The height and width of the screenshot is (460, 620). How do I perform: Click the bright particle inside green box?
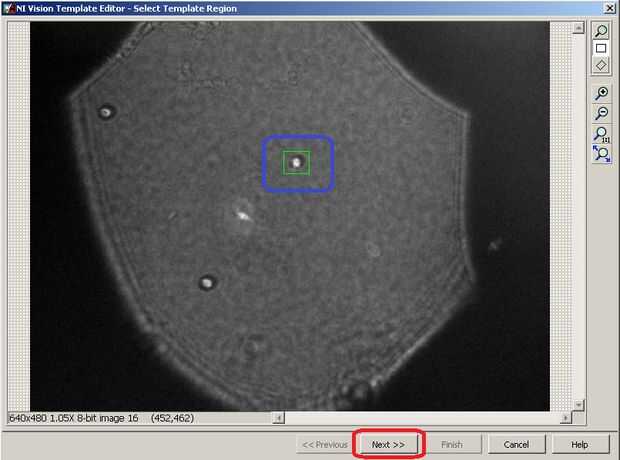tap(296, 162)
